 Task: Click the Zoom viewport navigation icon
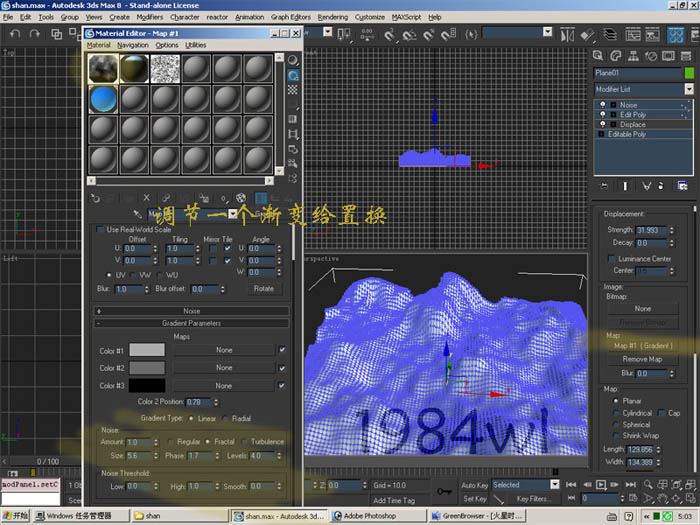tap(648, 484)
